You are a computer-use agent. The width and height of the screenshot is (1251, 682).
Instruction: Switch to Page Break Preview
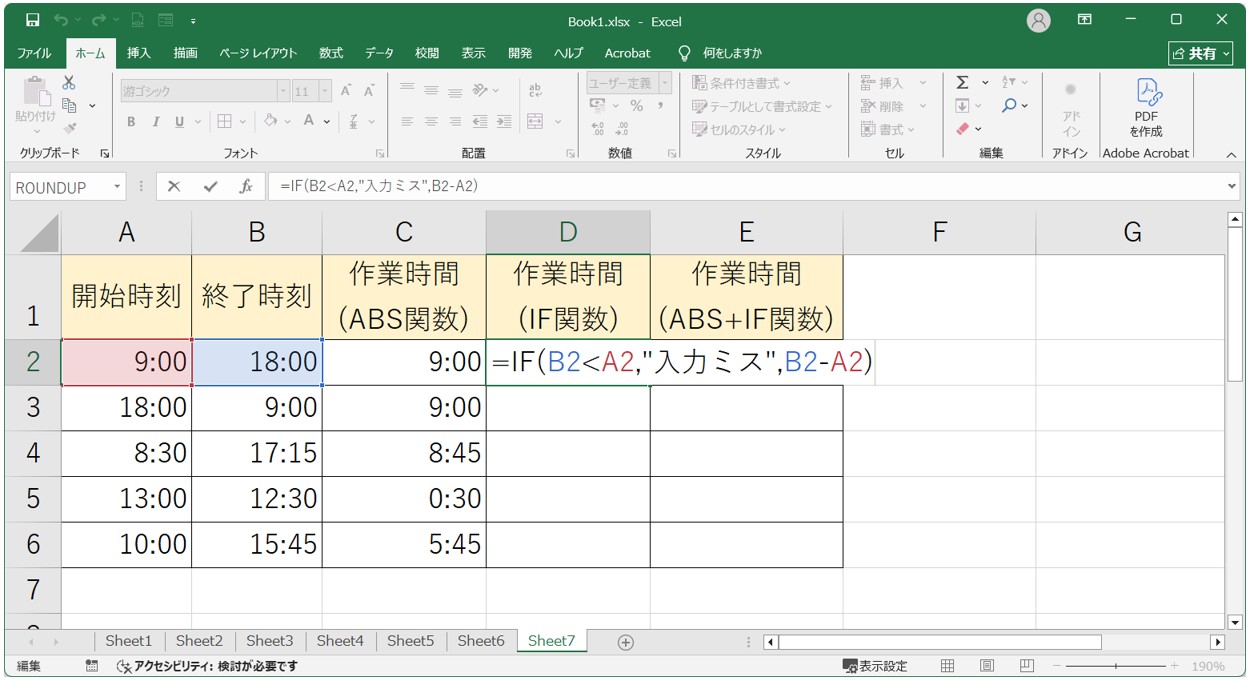tap(1026, 666)
